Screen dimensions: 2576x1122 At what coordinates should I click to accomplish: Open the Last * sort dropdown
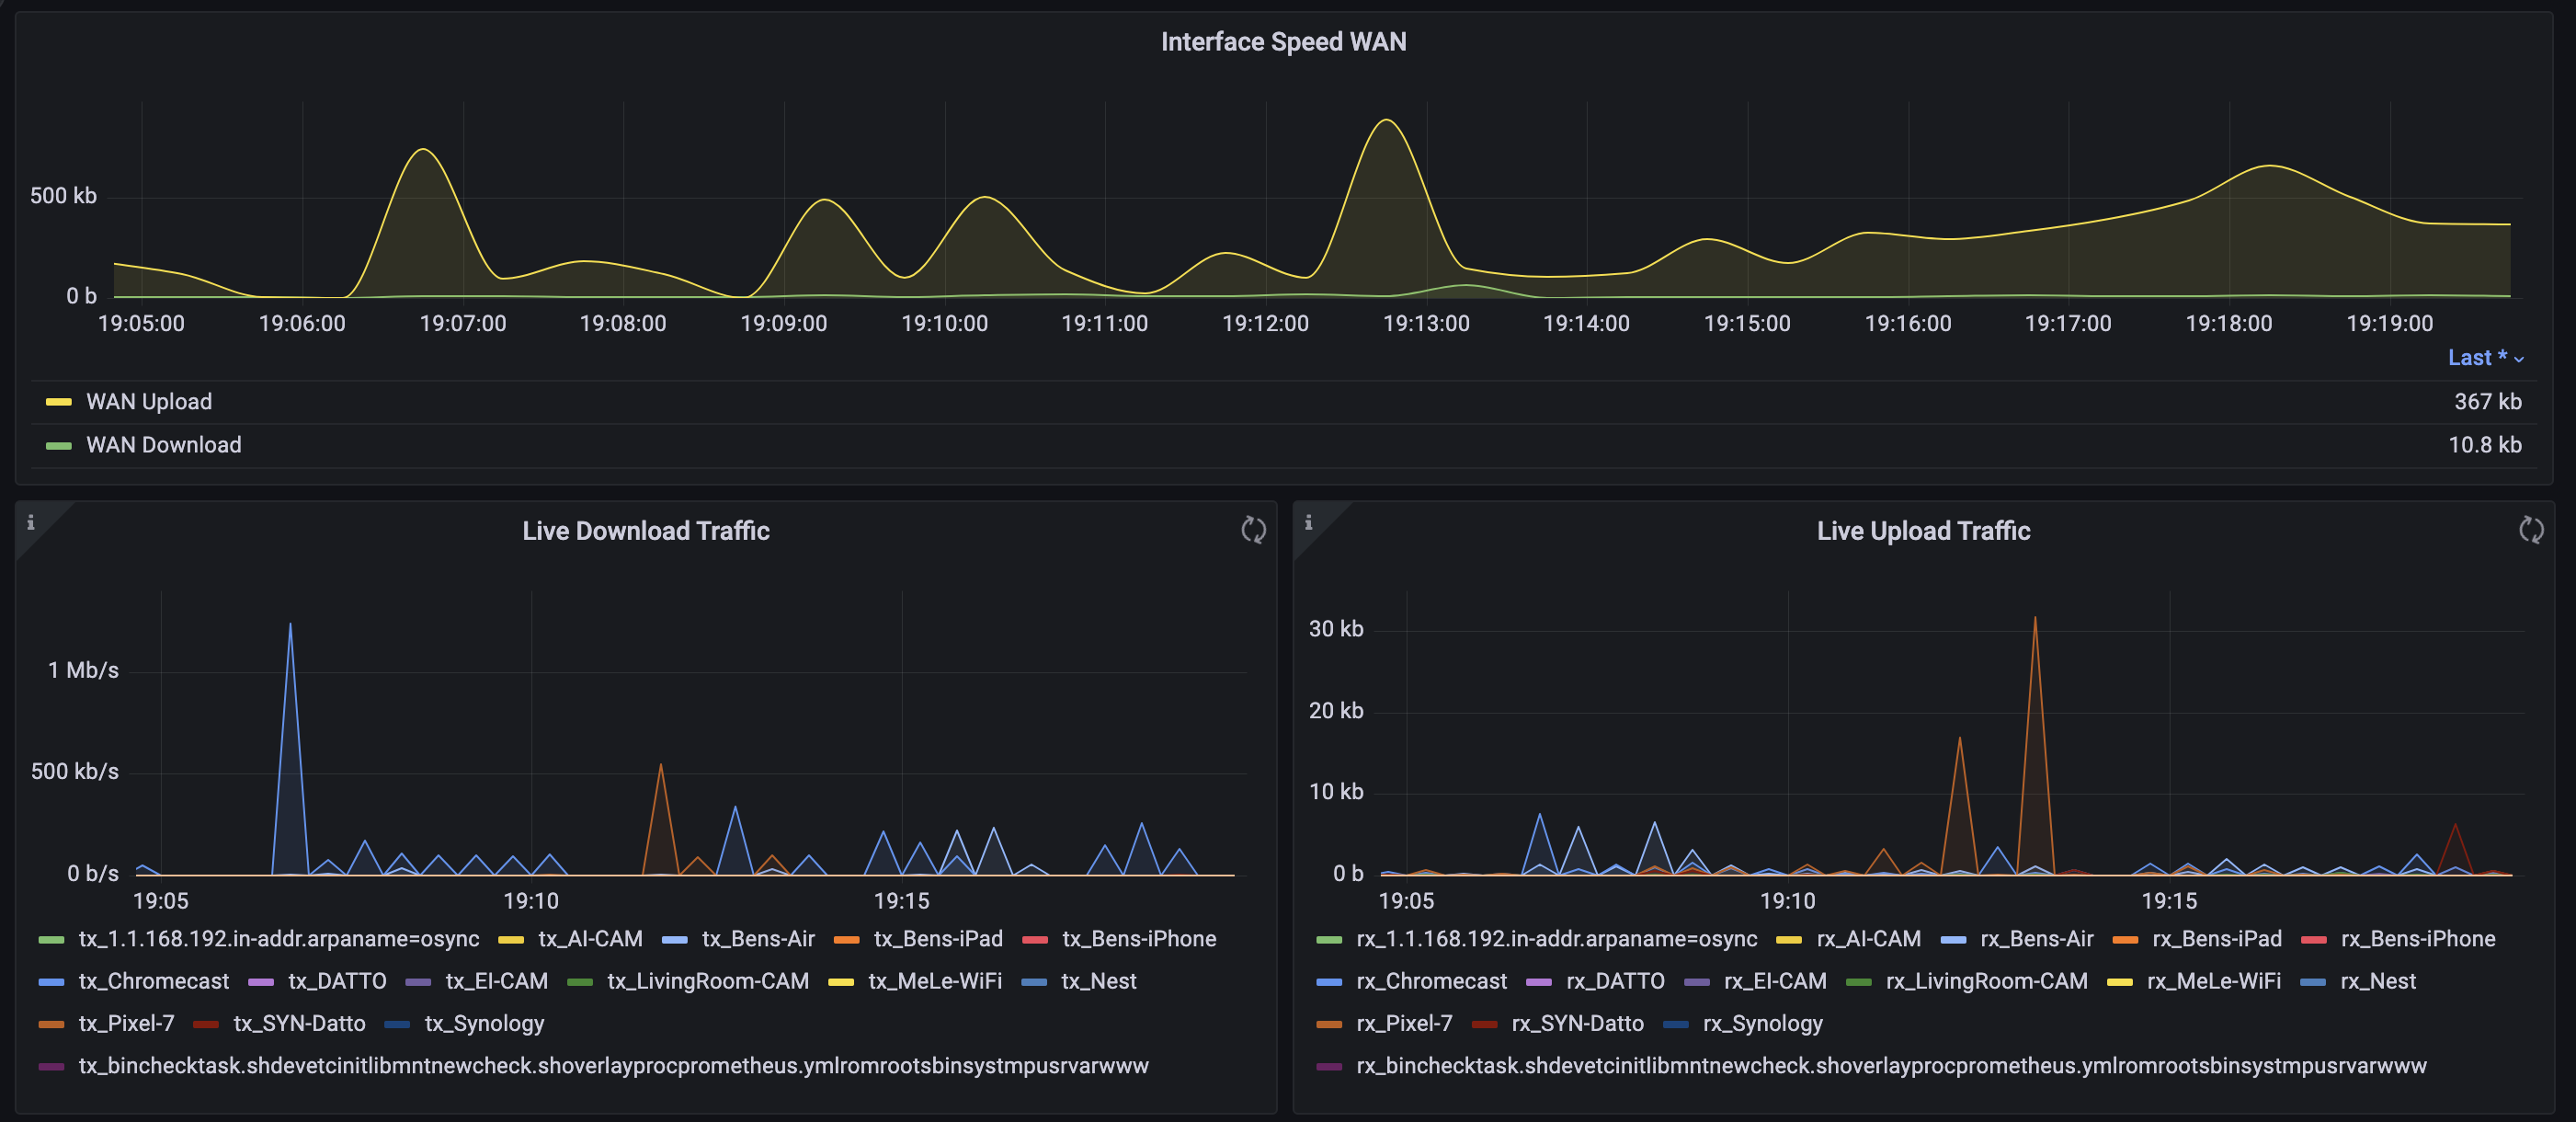coord(2485,358)
